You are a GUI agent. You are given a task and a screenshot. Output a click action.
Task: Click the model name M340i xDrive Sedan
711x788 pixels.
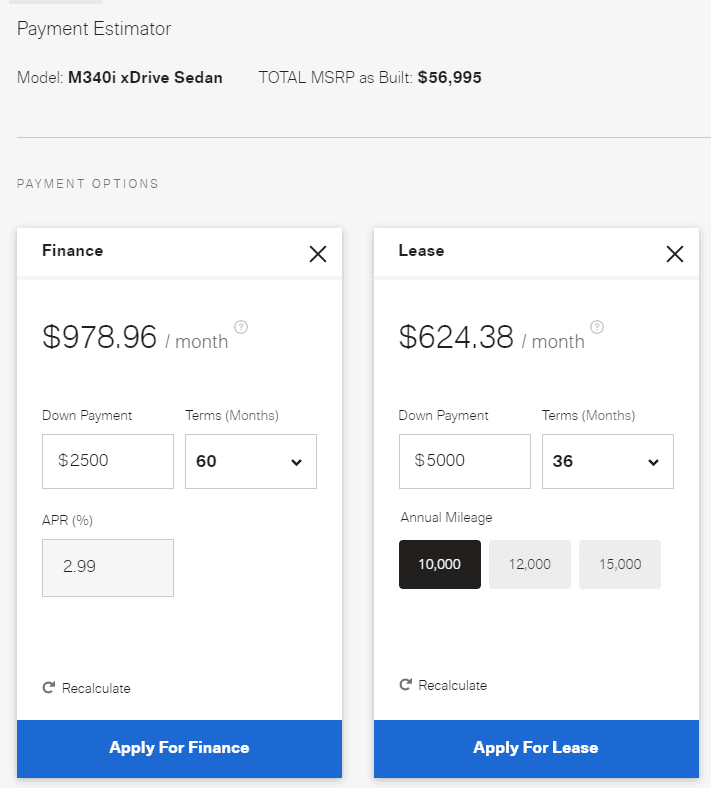(x=145, y=77)
